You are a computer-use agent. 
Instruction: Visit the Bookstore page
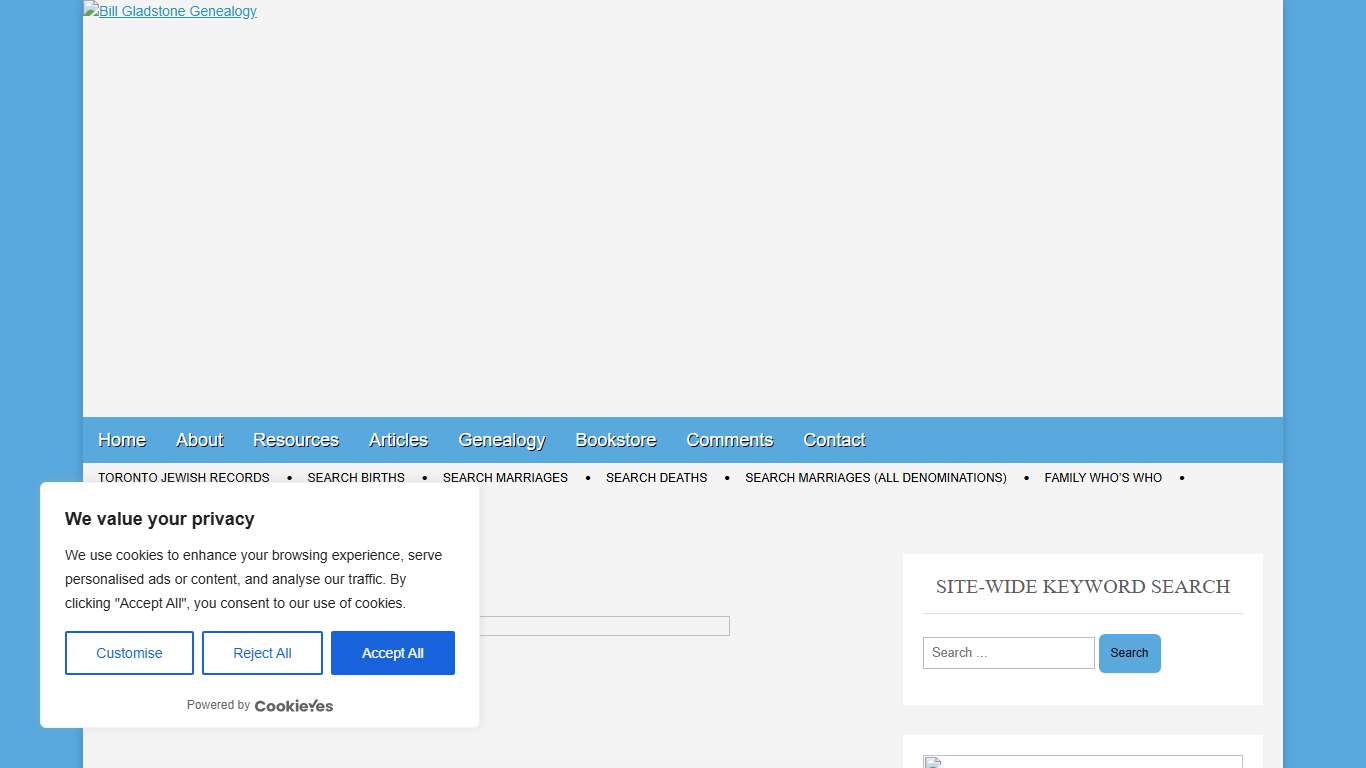click(615, 440)
